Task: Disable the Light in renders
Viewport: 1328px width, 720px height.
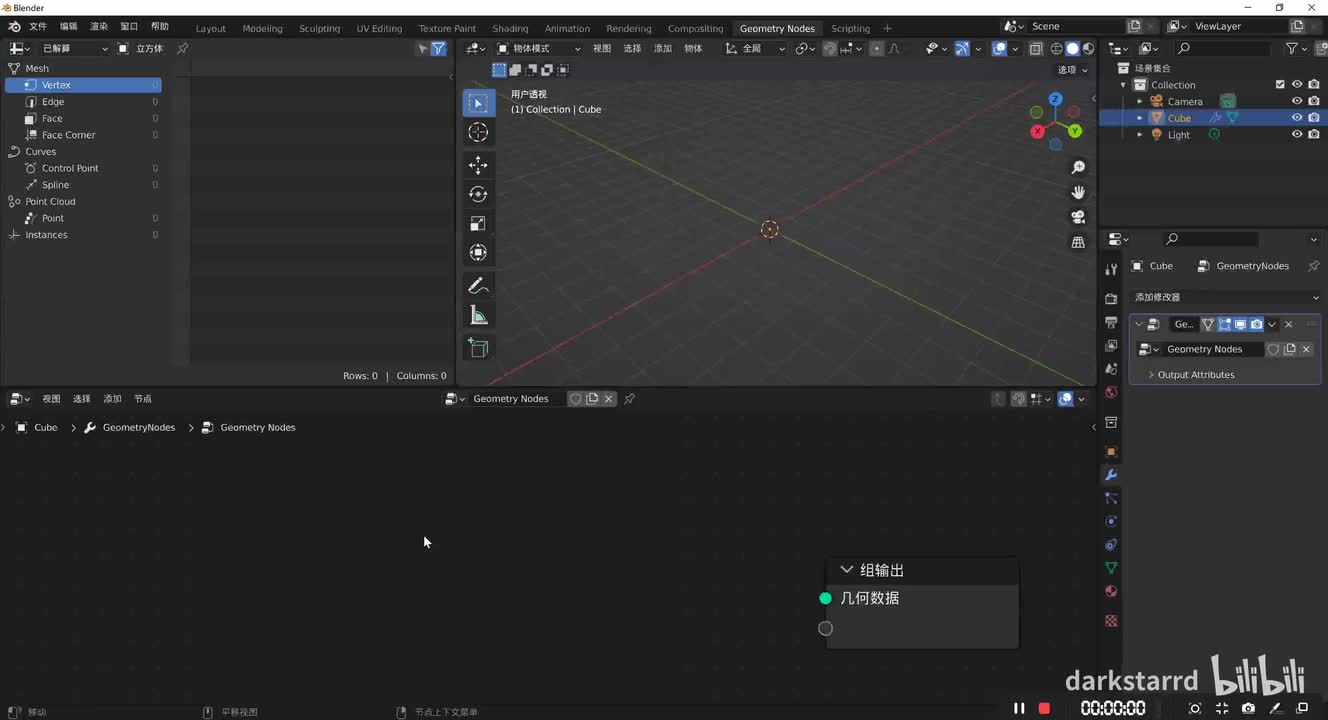Action: tap(1313, 134)
